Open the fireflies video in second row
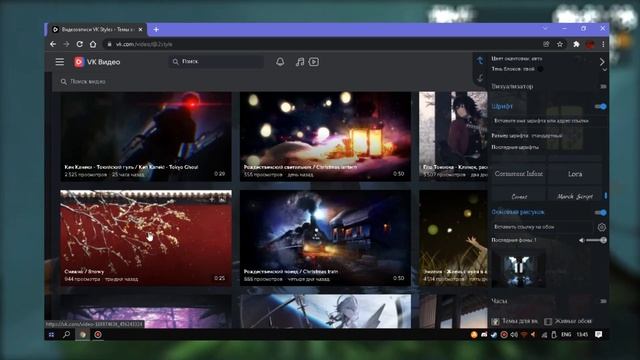This screenshot has height=360, width=640. coord(453,238)
